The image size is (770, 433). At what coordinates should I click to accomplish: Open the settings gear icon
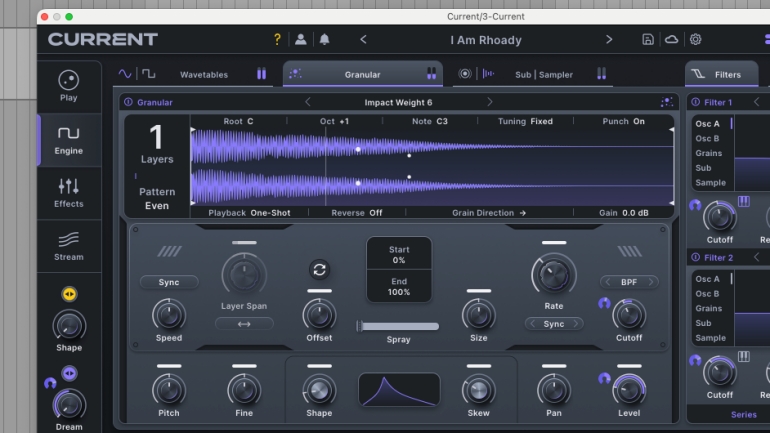695,39
